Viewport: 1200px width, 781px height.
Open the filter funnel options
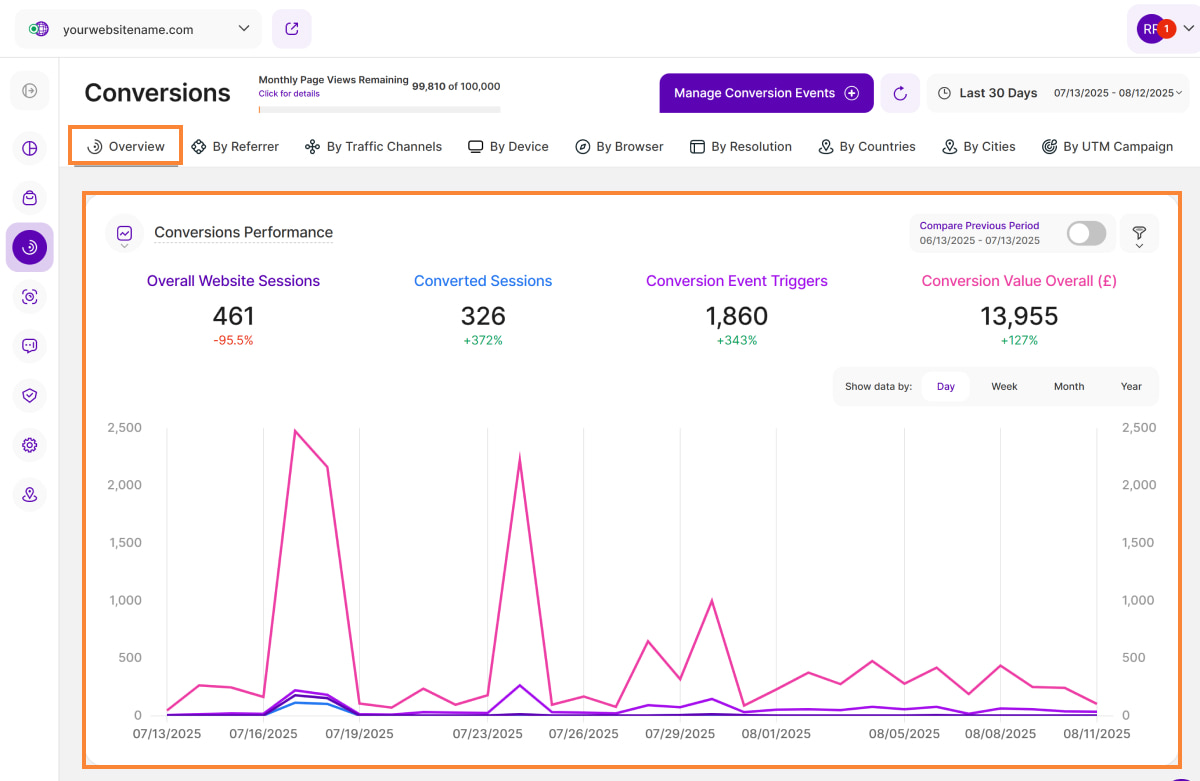(x=1139, y=234)
